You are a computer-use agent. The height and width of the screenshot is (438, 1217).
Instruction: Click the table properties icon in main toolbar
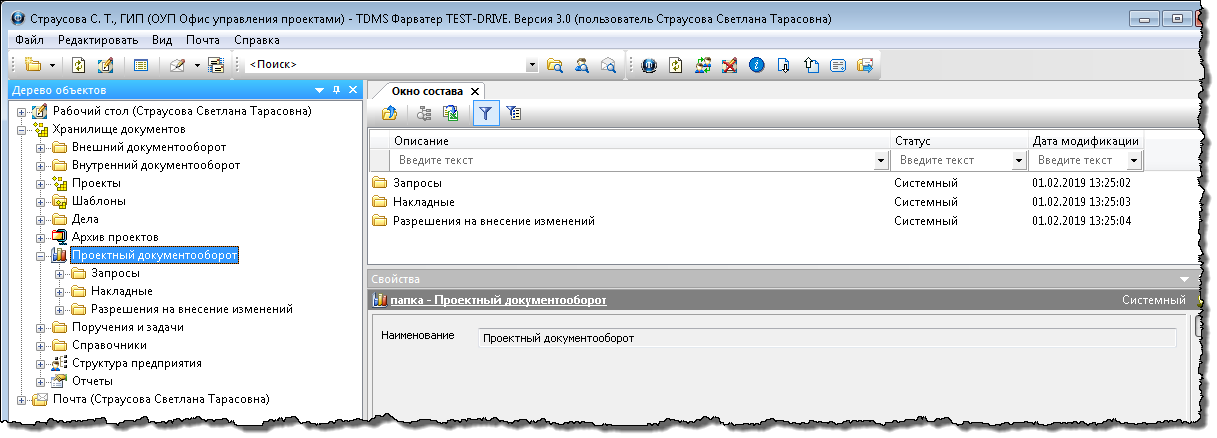point(141,65)
